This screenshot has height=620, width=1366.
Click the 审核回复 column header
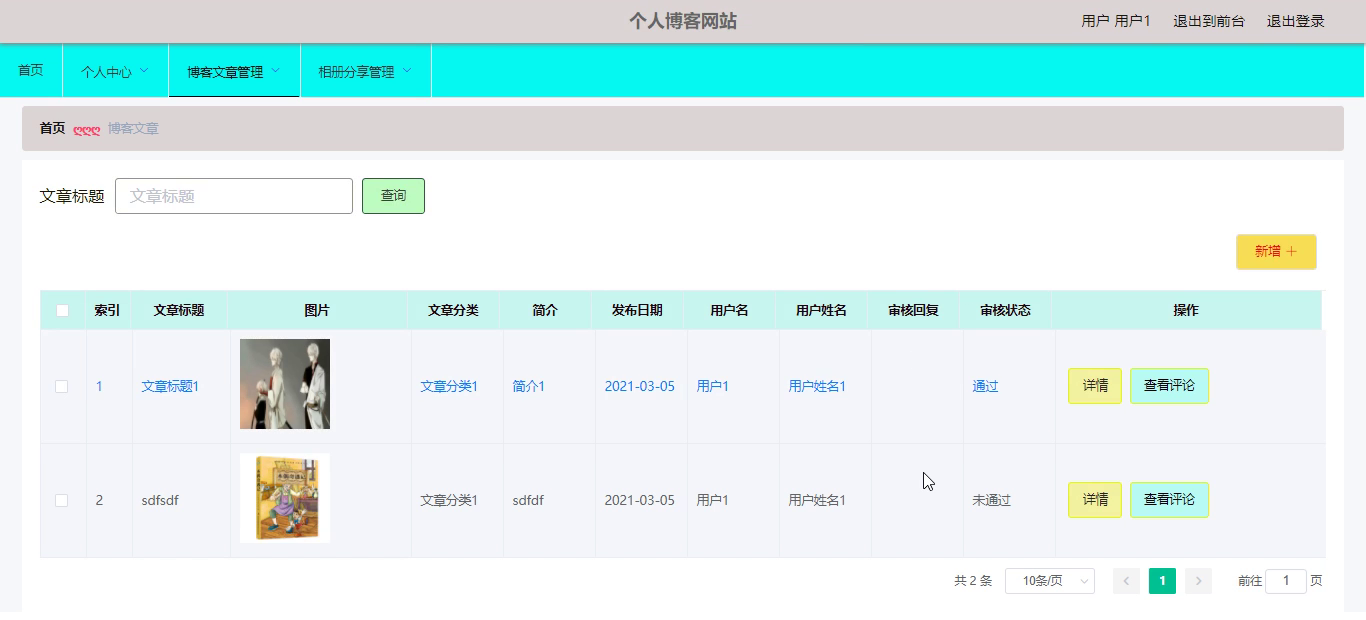913,310
